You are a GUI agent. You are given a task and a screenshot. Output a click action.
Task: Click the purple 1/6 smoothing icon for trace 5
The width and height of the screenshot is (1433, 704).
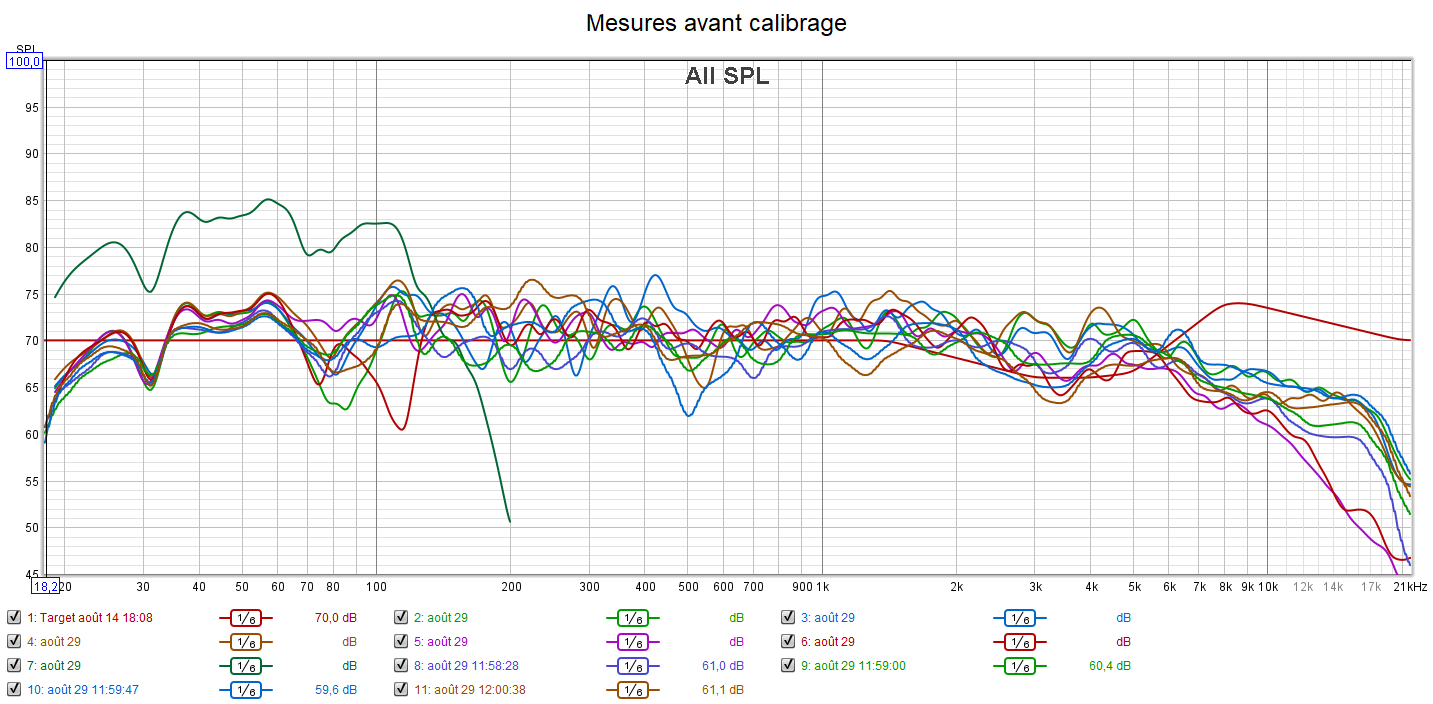tap(632, 642)
